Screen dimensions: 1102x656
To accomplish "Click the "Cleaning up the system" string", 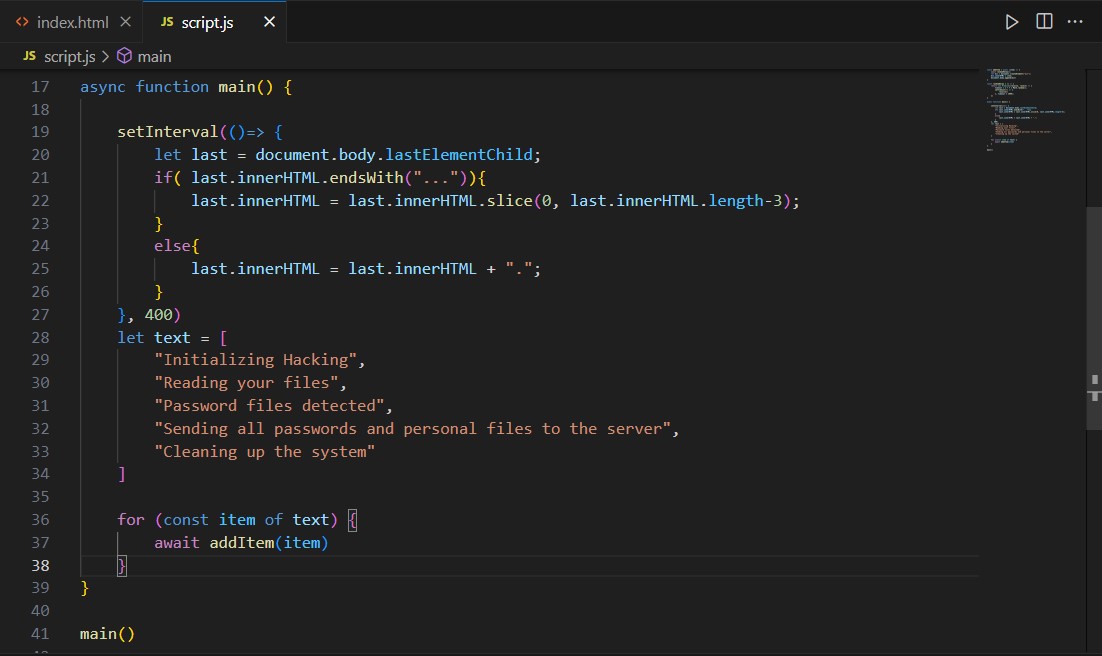I will click(x=265, y=451).
